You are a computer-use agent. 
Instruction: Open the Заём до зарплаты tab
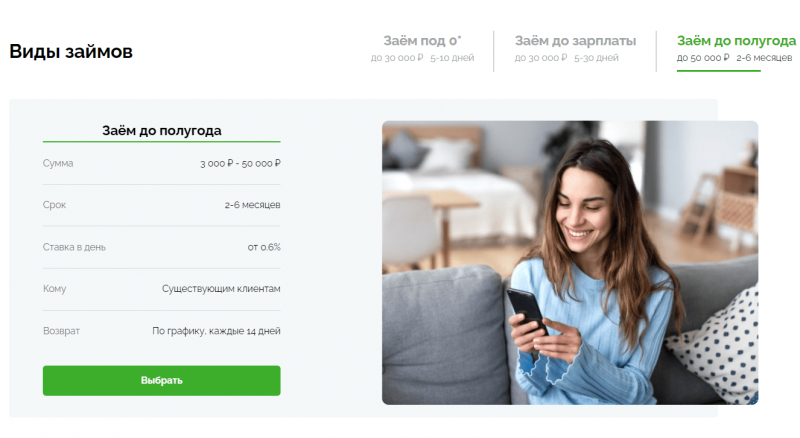click(x=575, y=48)
